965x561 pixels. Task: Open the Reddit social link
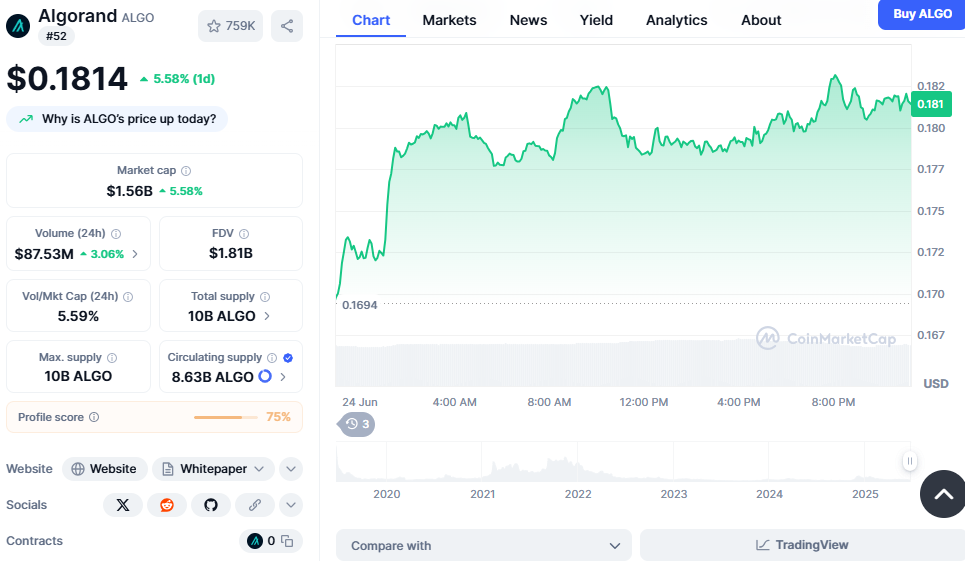(x=167, y=505)
